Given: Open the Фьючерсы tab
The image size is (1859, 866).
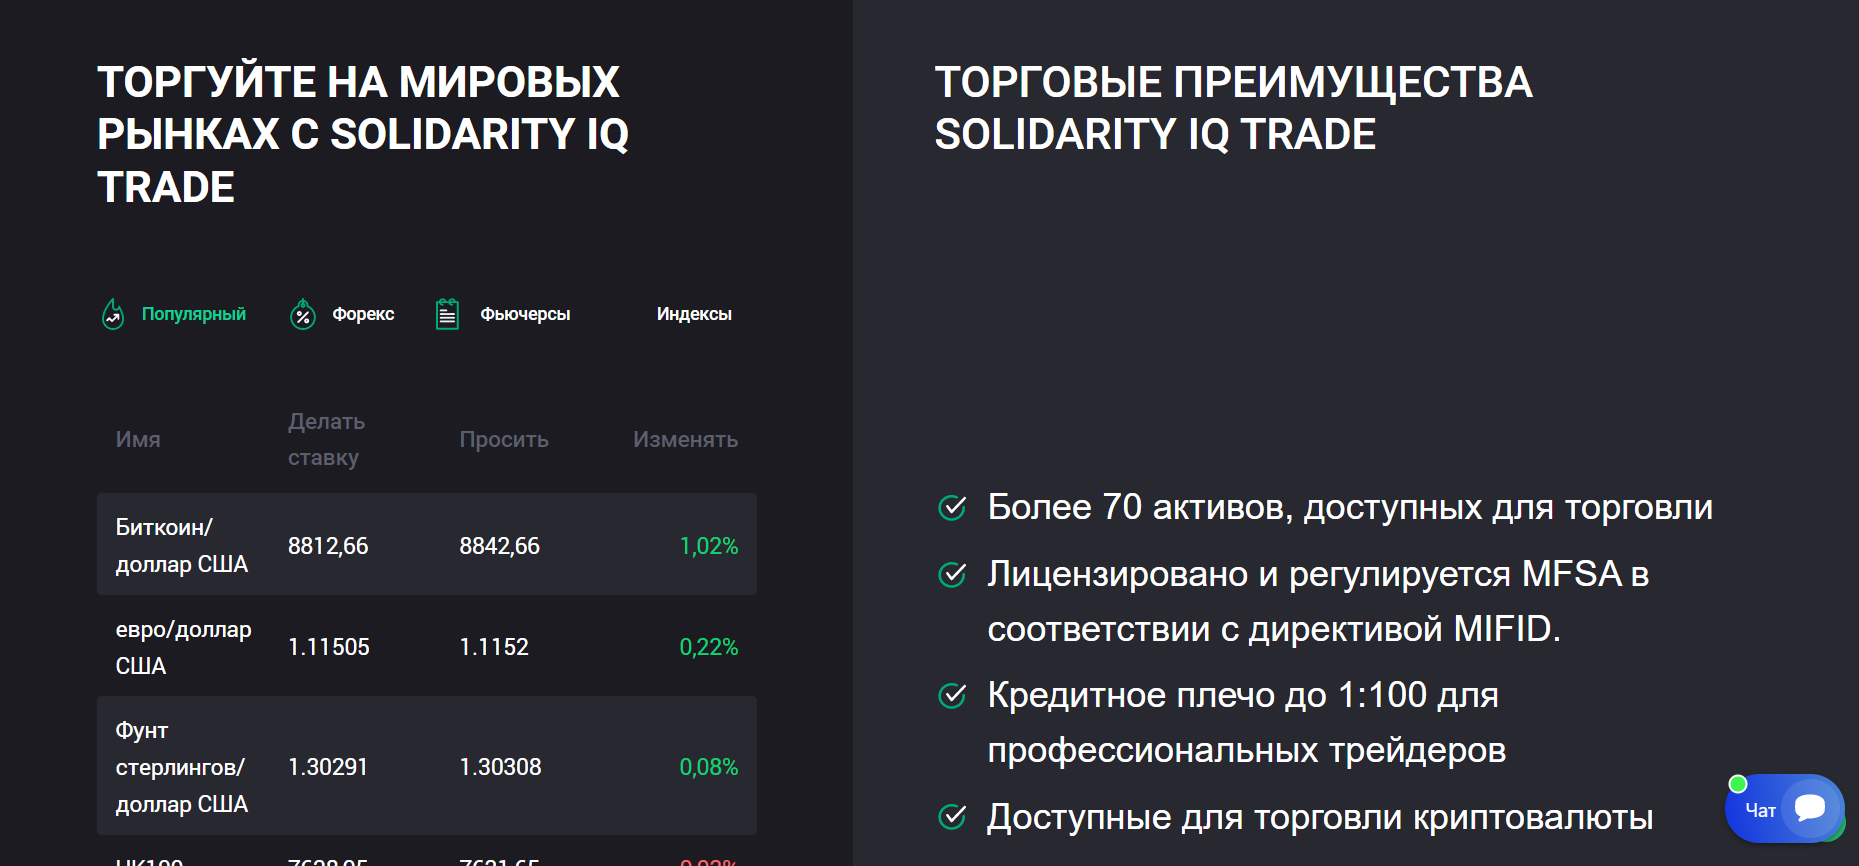Looking at the screenshot, I should click(523, 313).
